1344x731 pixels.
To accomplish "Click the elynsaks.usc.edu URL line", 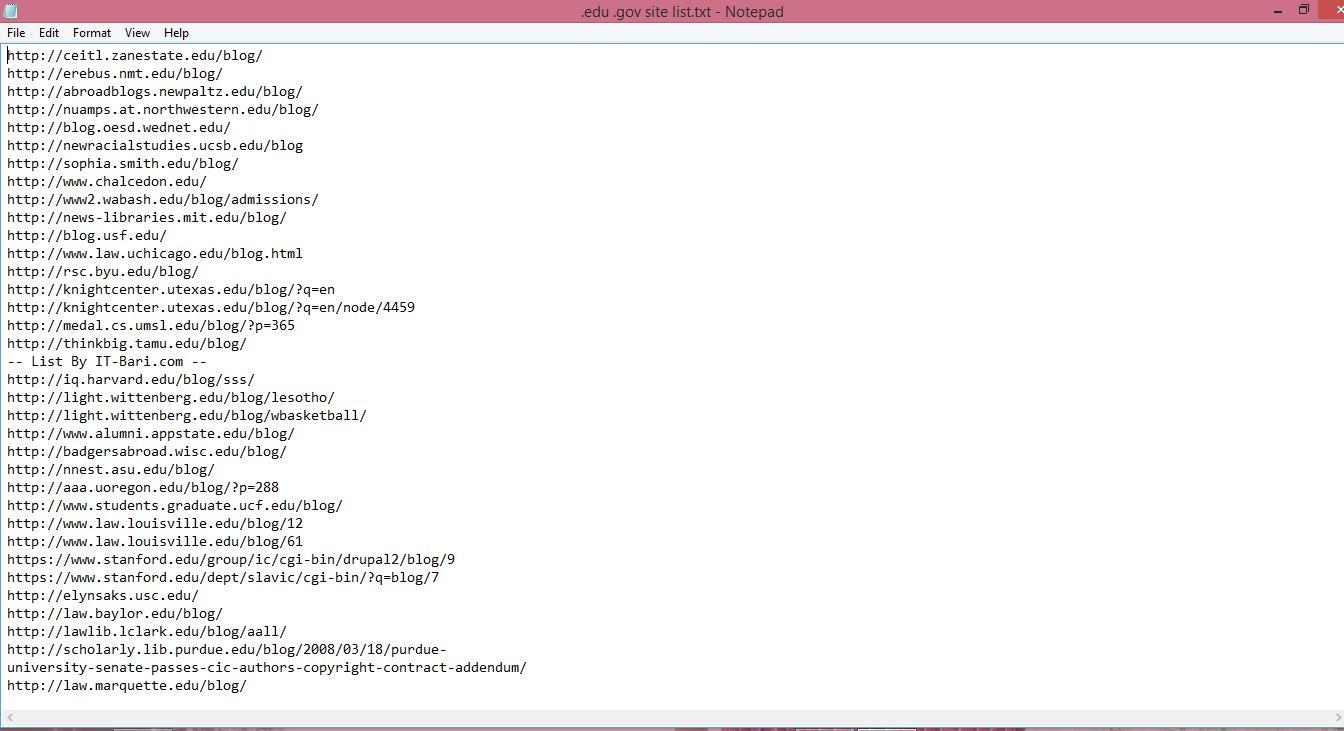I will [x=103, y=596].
